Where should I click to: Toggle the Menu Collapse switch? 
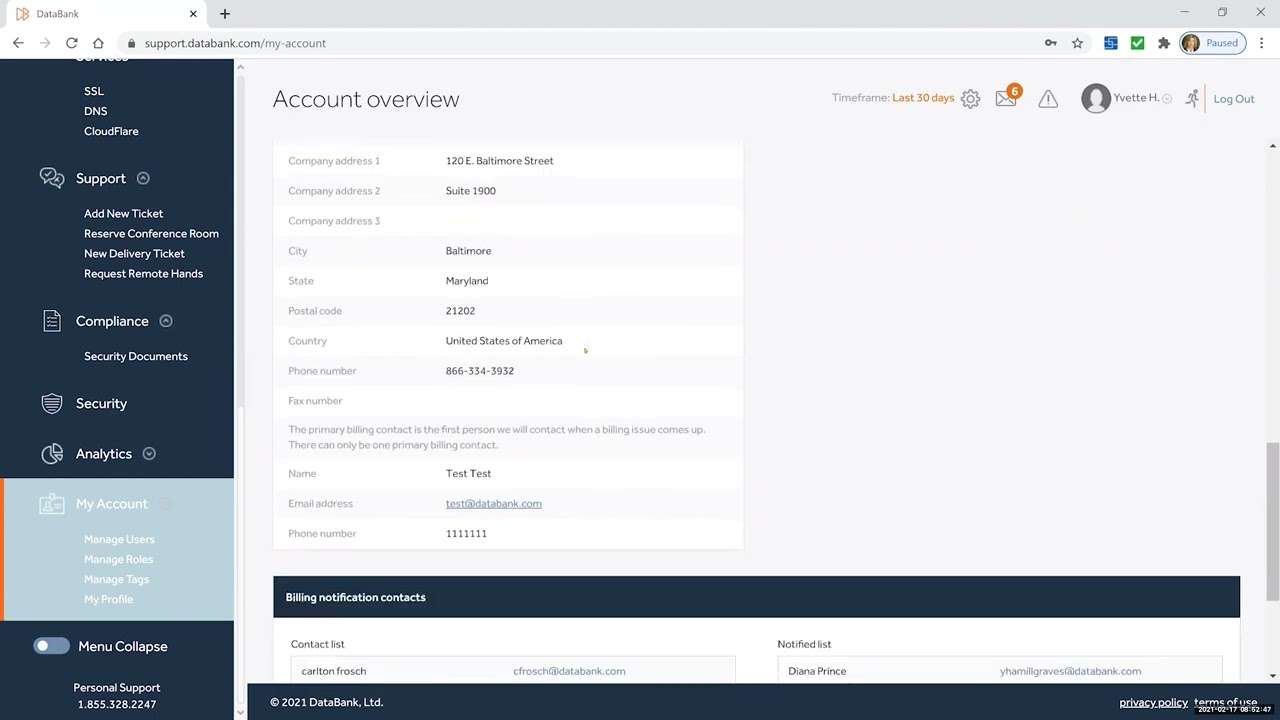pos(51,646)
